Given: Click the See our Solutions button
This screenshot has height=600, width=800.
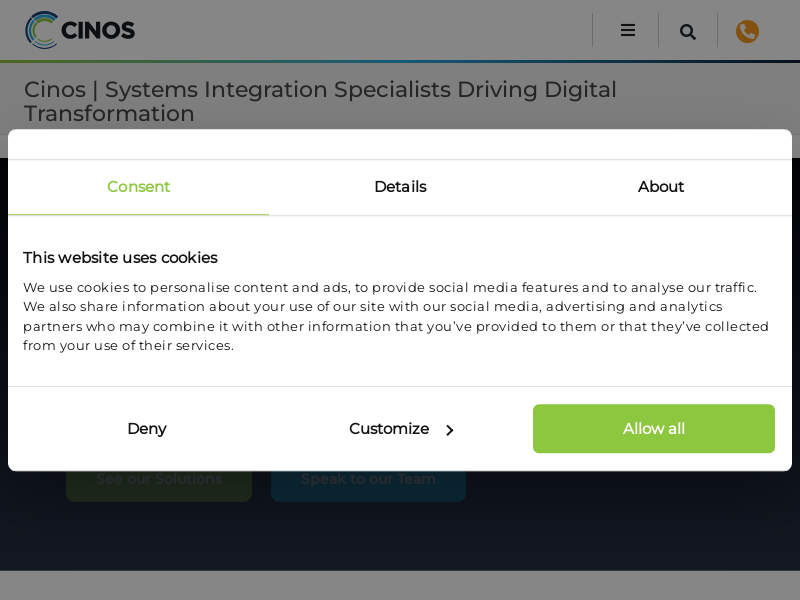Looking at the screenshot, I should [x=159, y=485].
